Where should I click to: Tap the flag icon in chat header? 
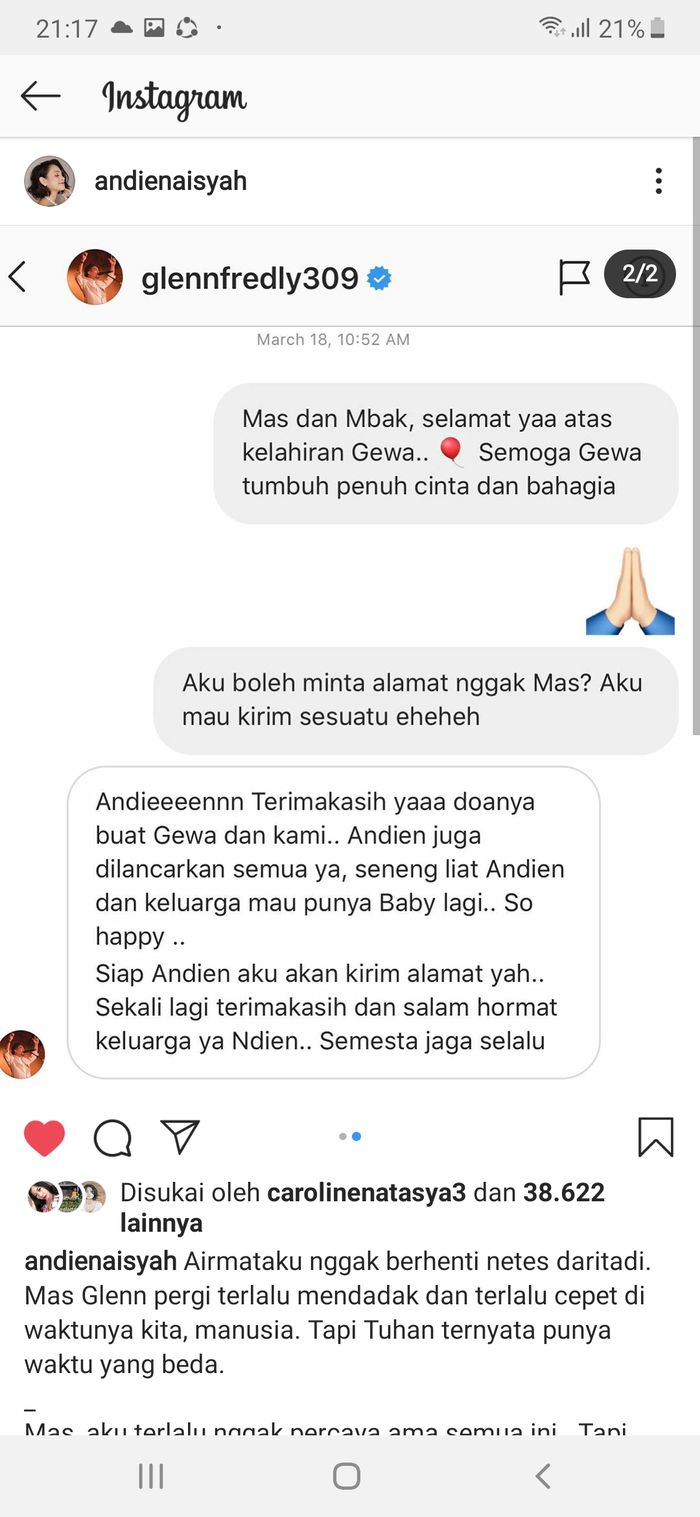574,277
